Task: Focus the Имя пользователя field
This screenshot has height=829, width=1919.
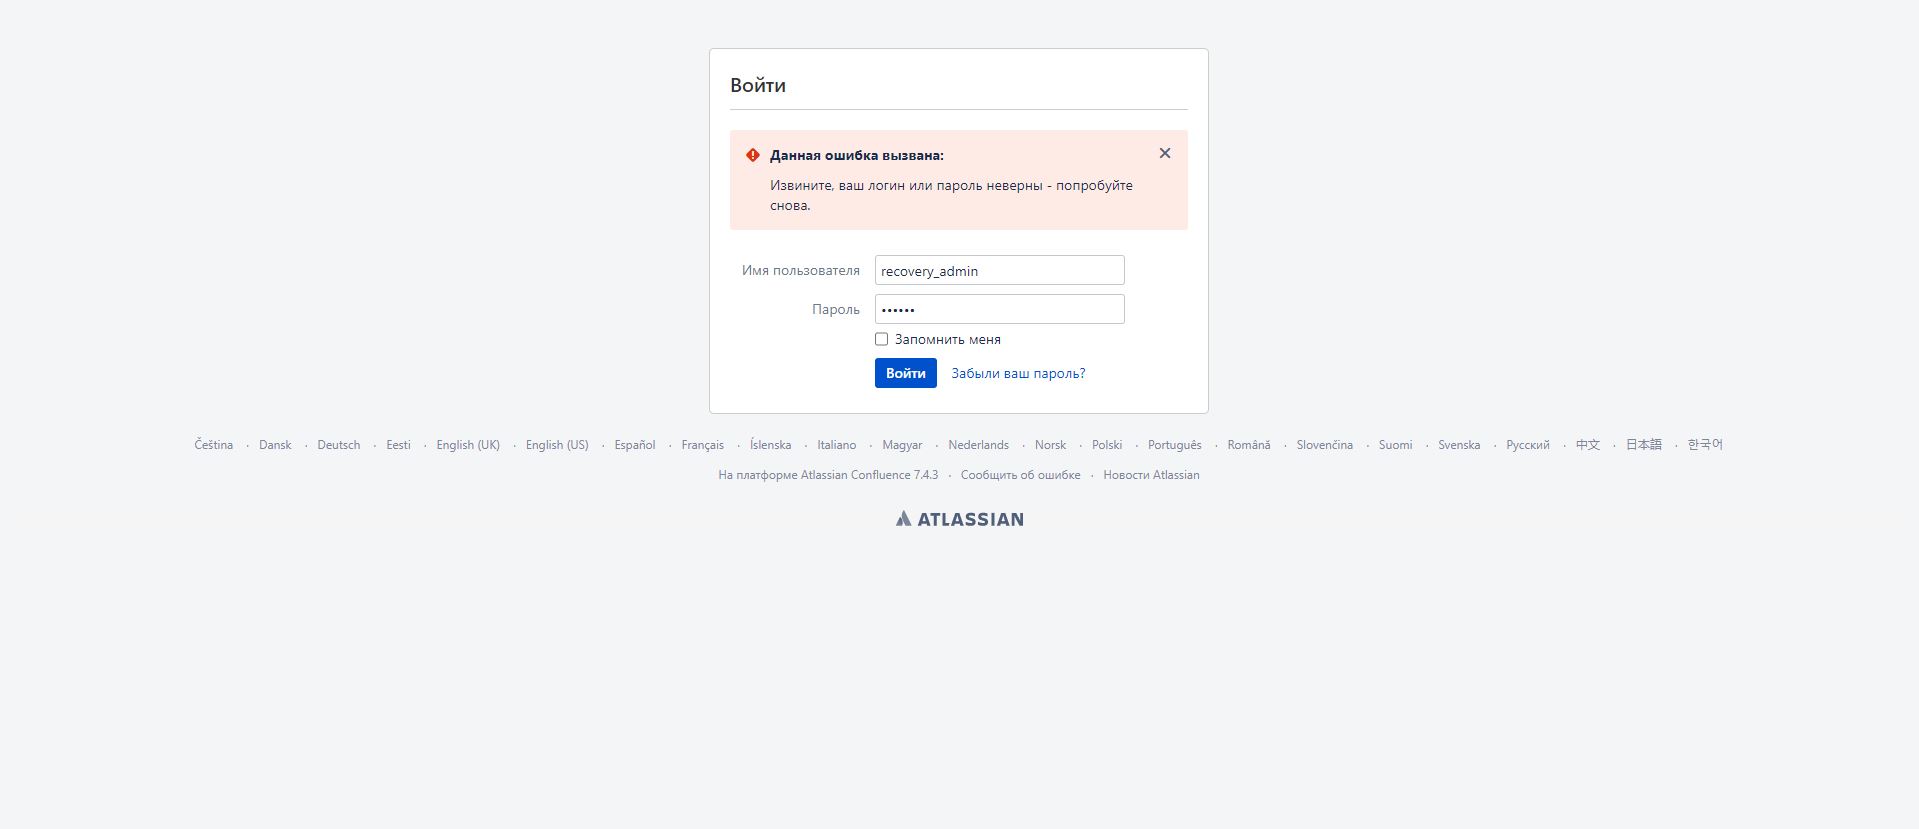Action: click(1000, 270)
